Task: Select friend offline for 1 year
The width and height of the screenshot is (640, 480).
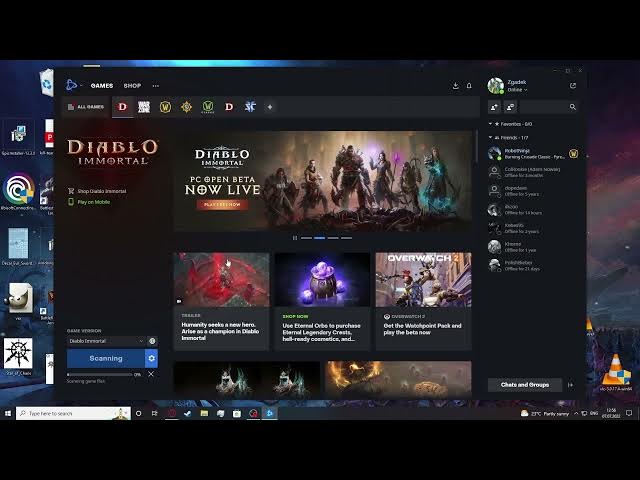Action: [x=533, y=247]
